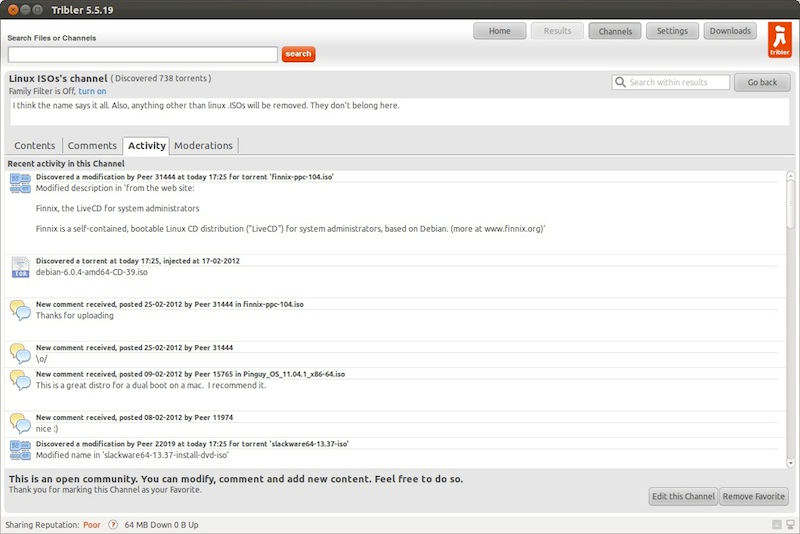The width and height of the screenshot is (800, 534).
Task: Click 'Finnix, the LiveCD for system administrators' line
Action: [117, 209]
